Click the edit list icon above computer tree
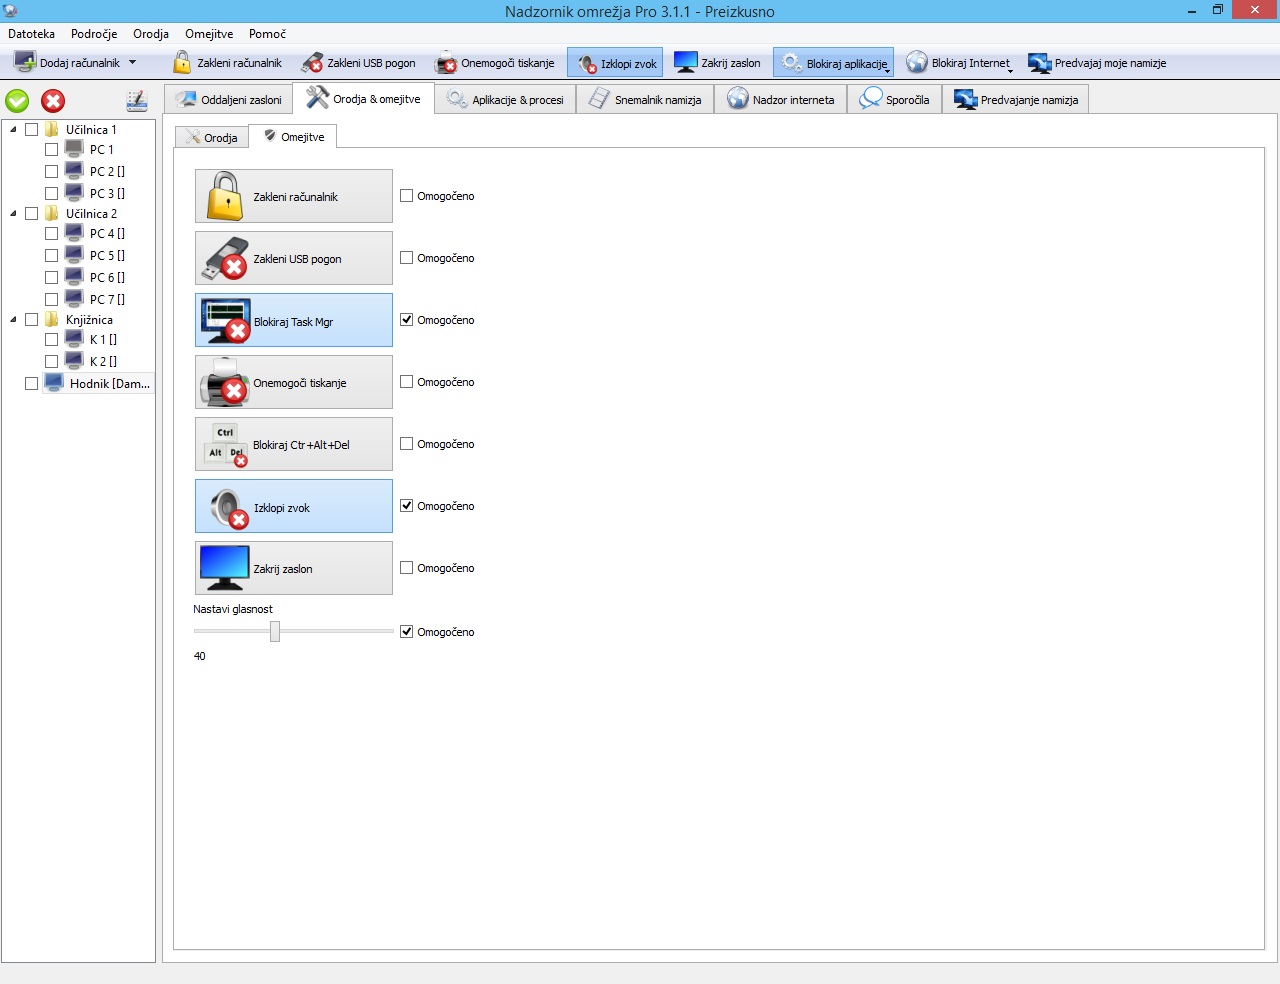1280x984 pixels. (136, 101)
